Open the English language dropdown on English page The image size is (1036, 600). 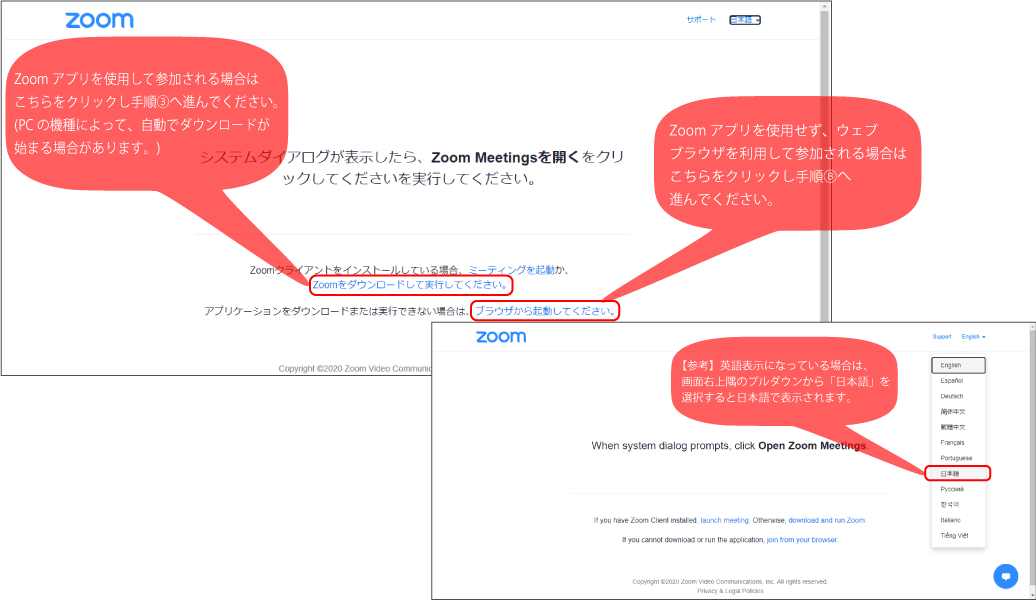973,337
